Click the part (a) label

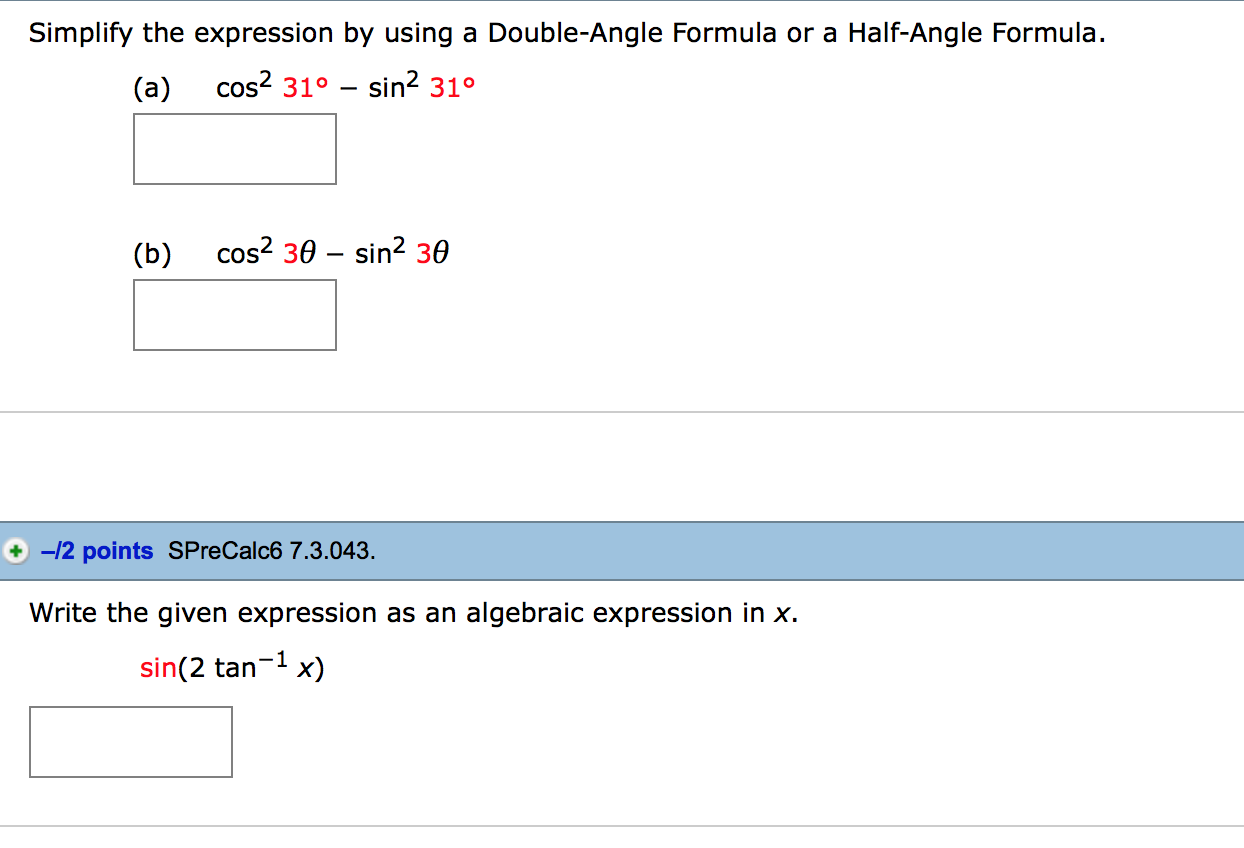click(x=150, y=89)
